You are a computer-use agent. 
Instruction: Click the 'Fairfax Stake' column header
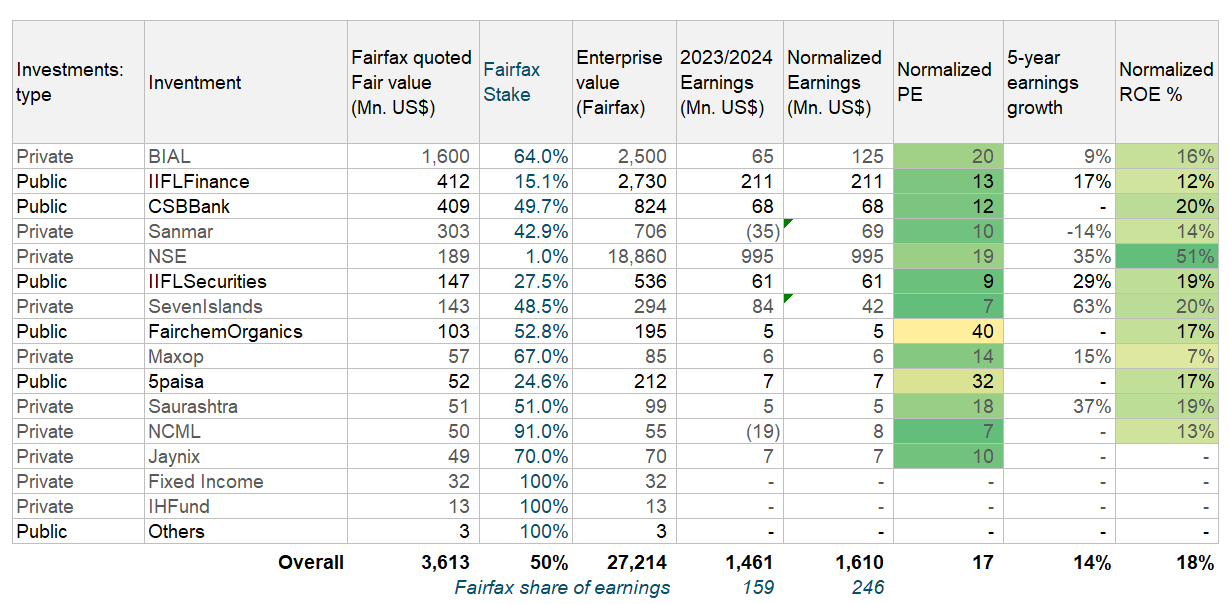tap(525, 82)
